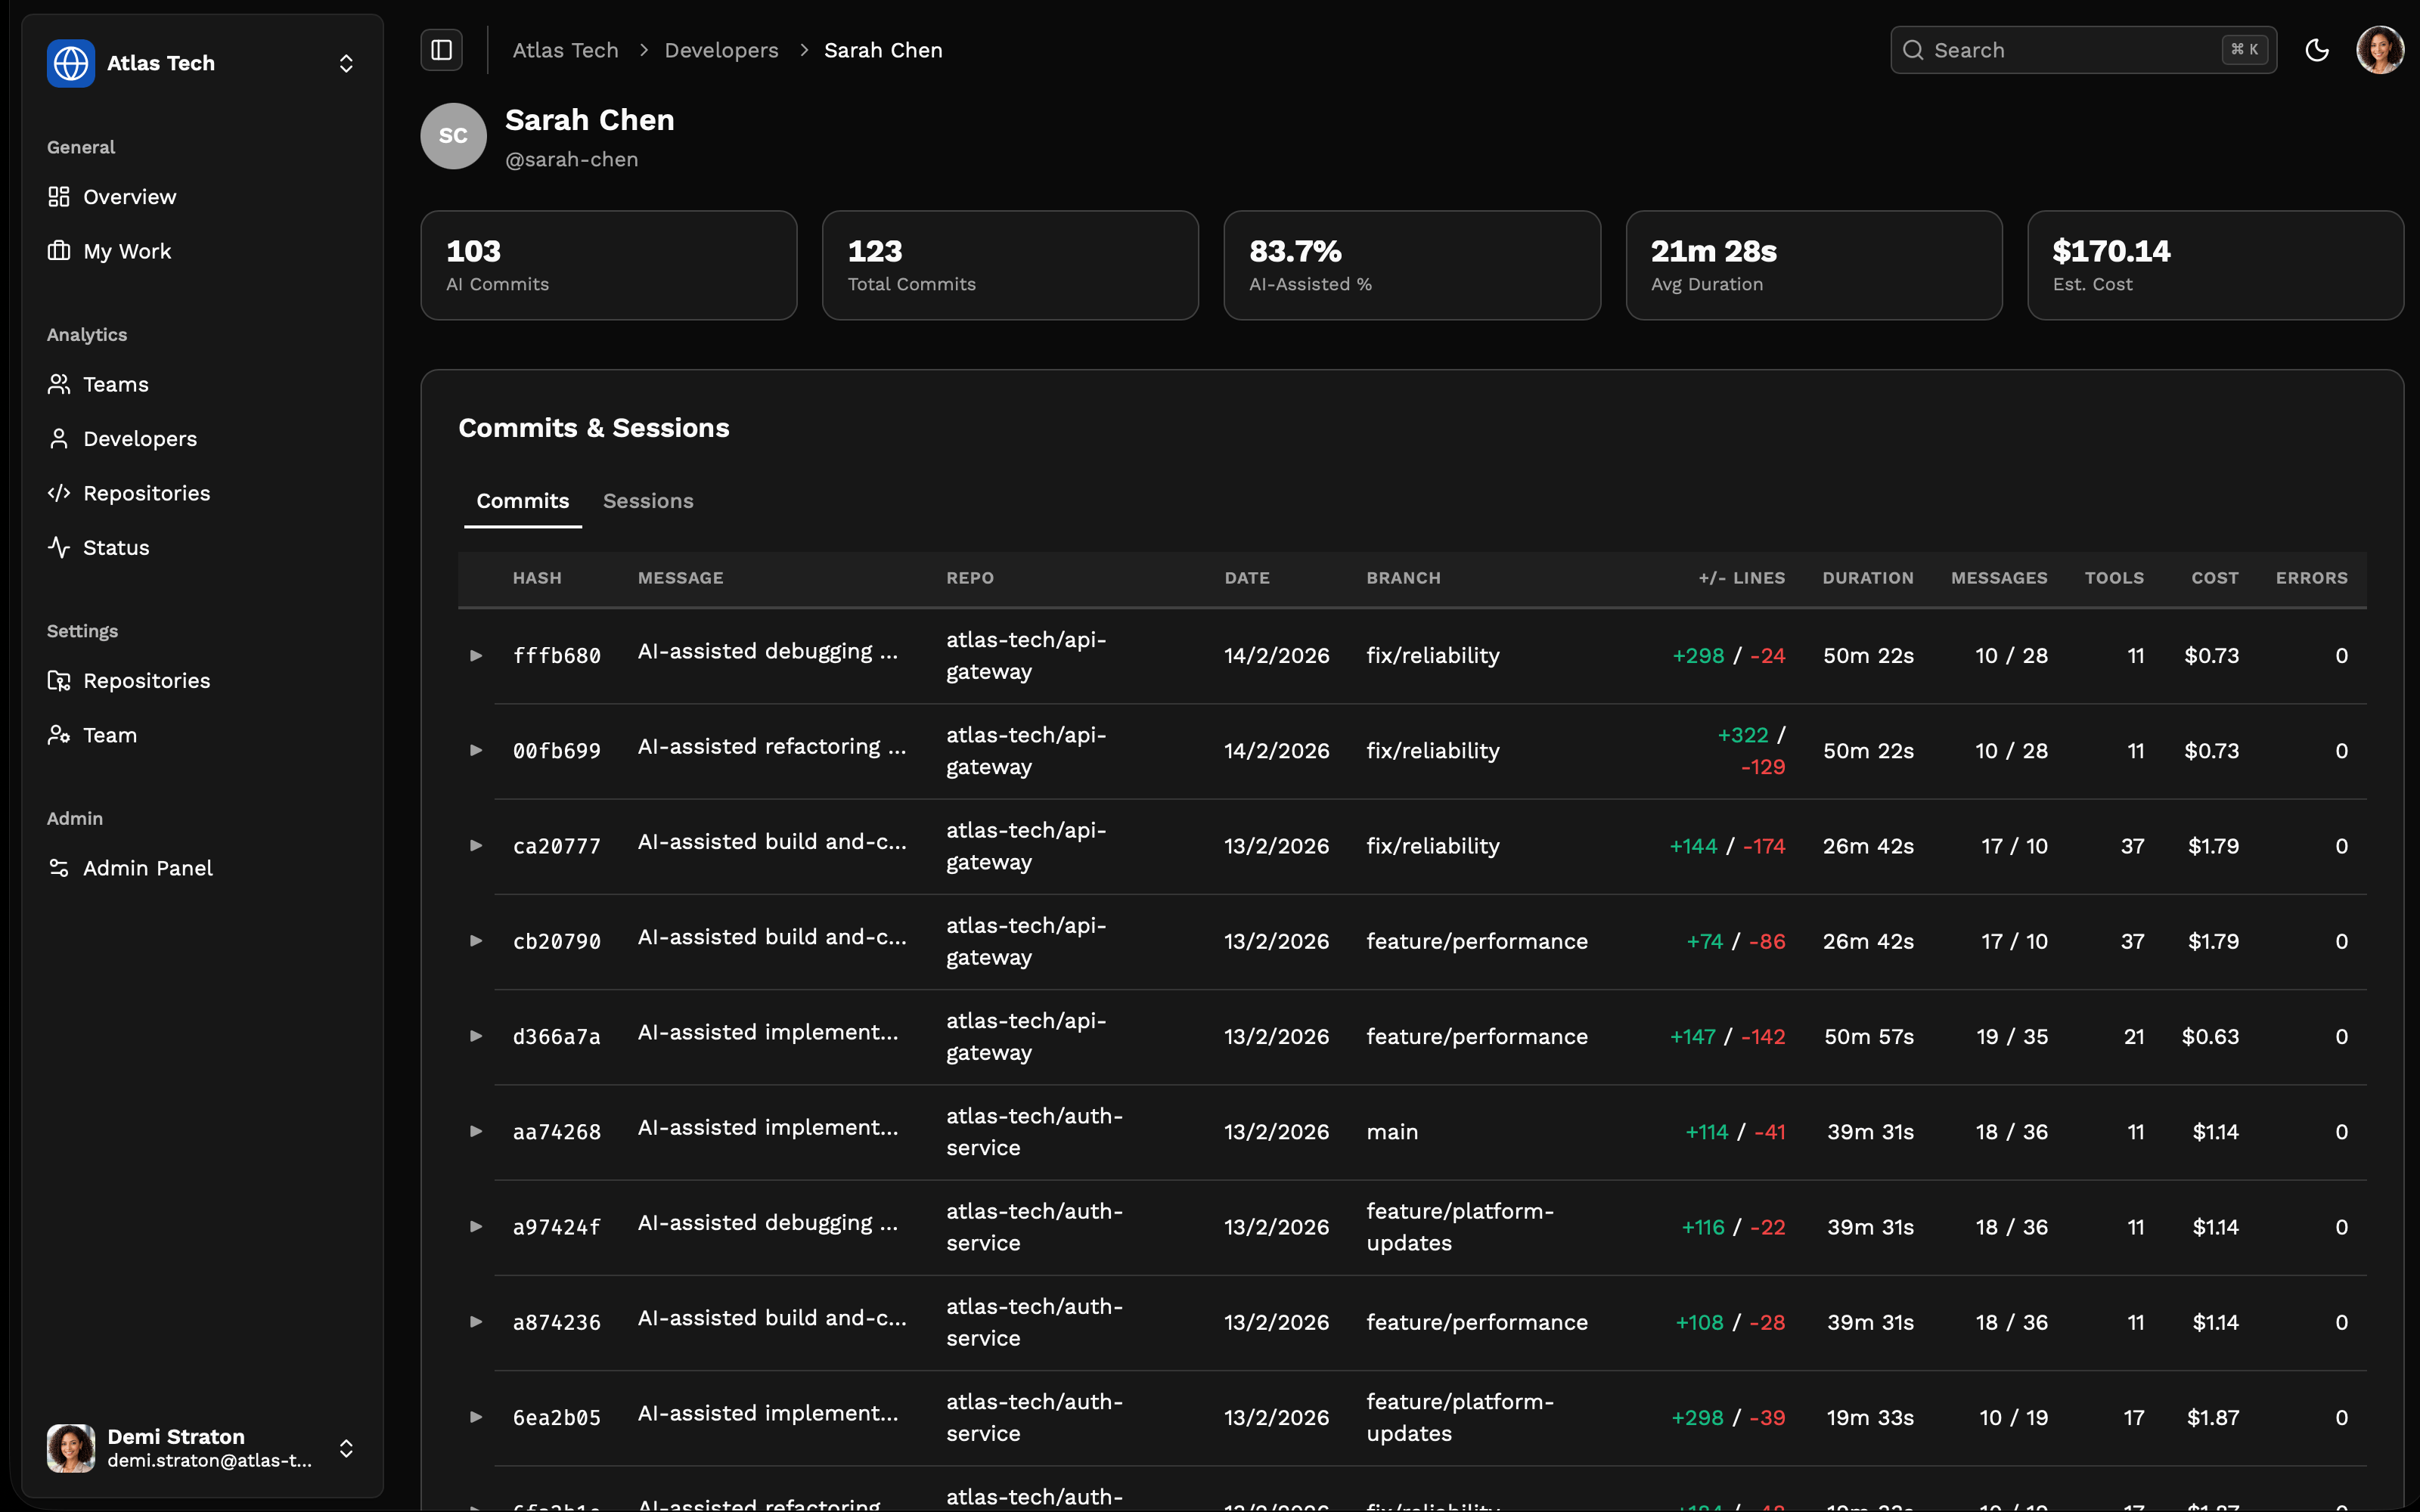Select the Commits tab
This screenshot has width=2420, height=1512.
tap(522, 501)
